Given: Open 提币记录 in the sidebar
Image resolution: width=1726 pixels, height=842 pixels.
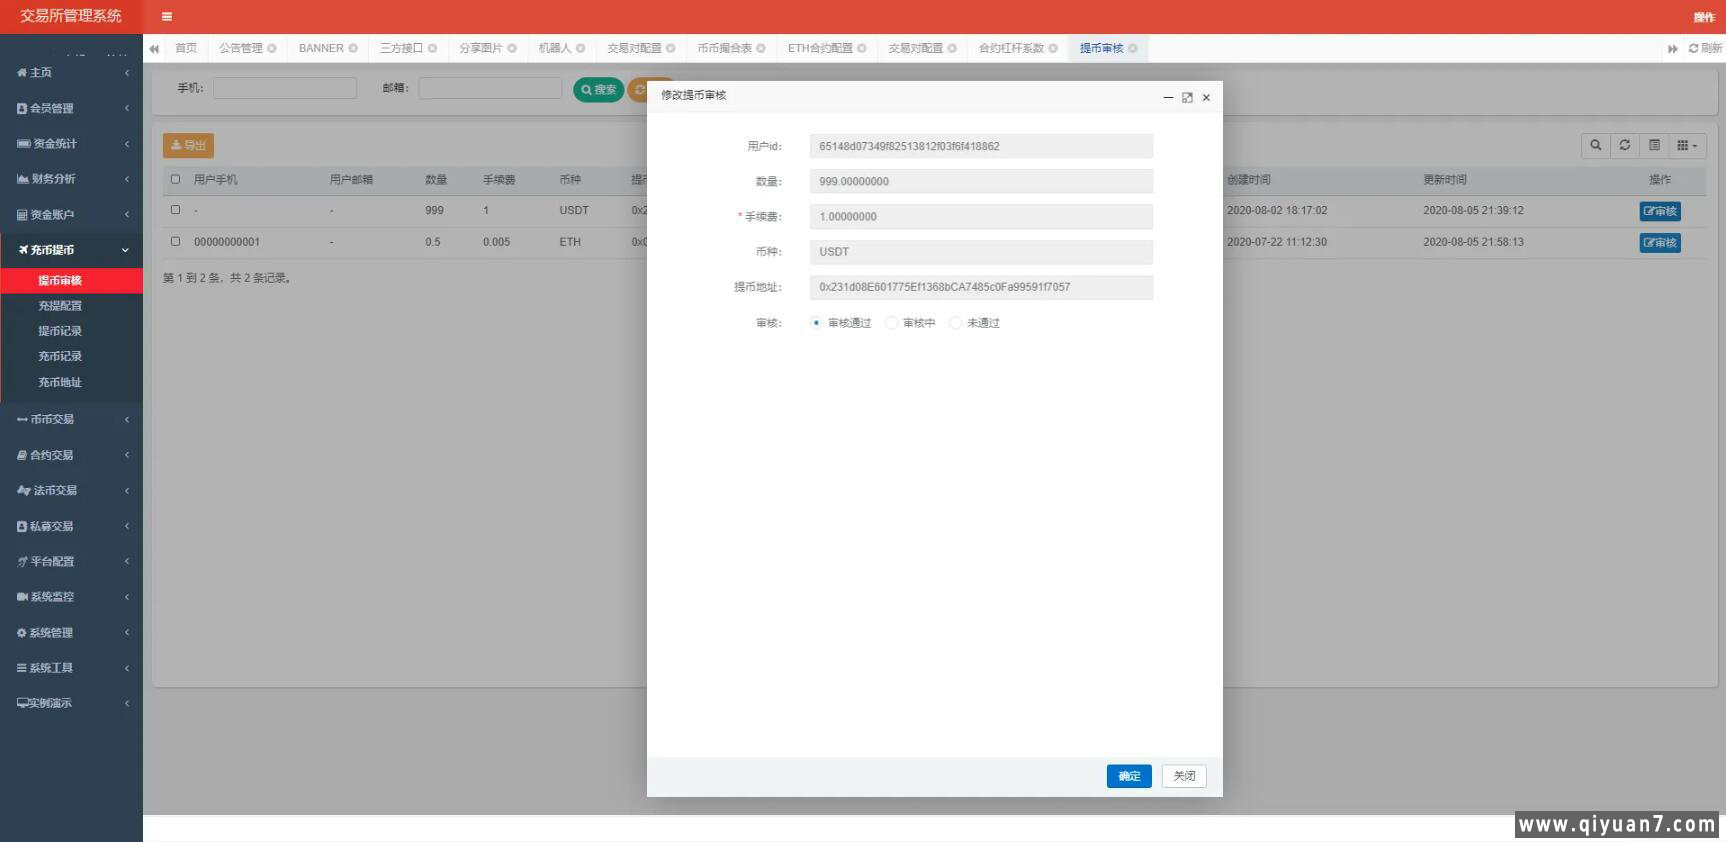Looking at the screenshot, I should click(60, 331).
